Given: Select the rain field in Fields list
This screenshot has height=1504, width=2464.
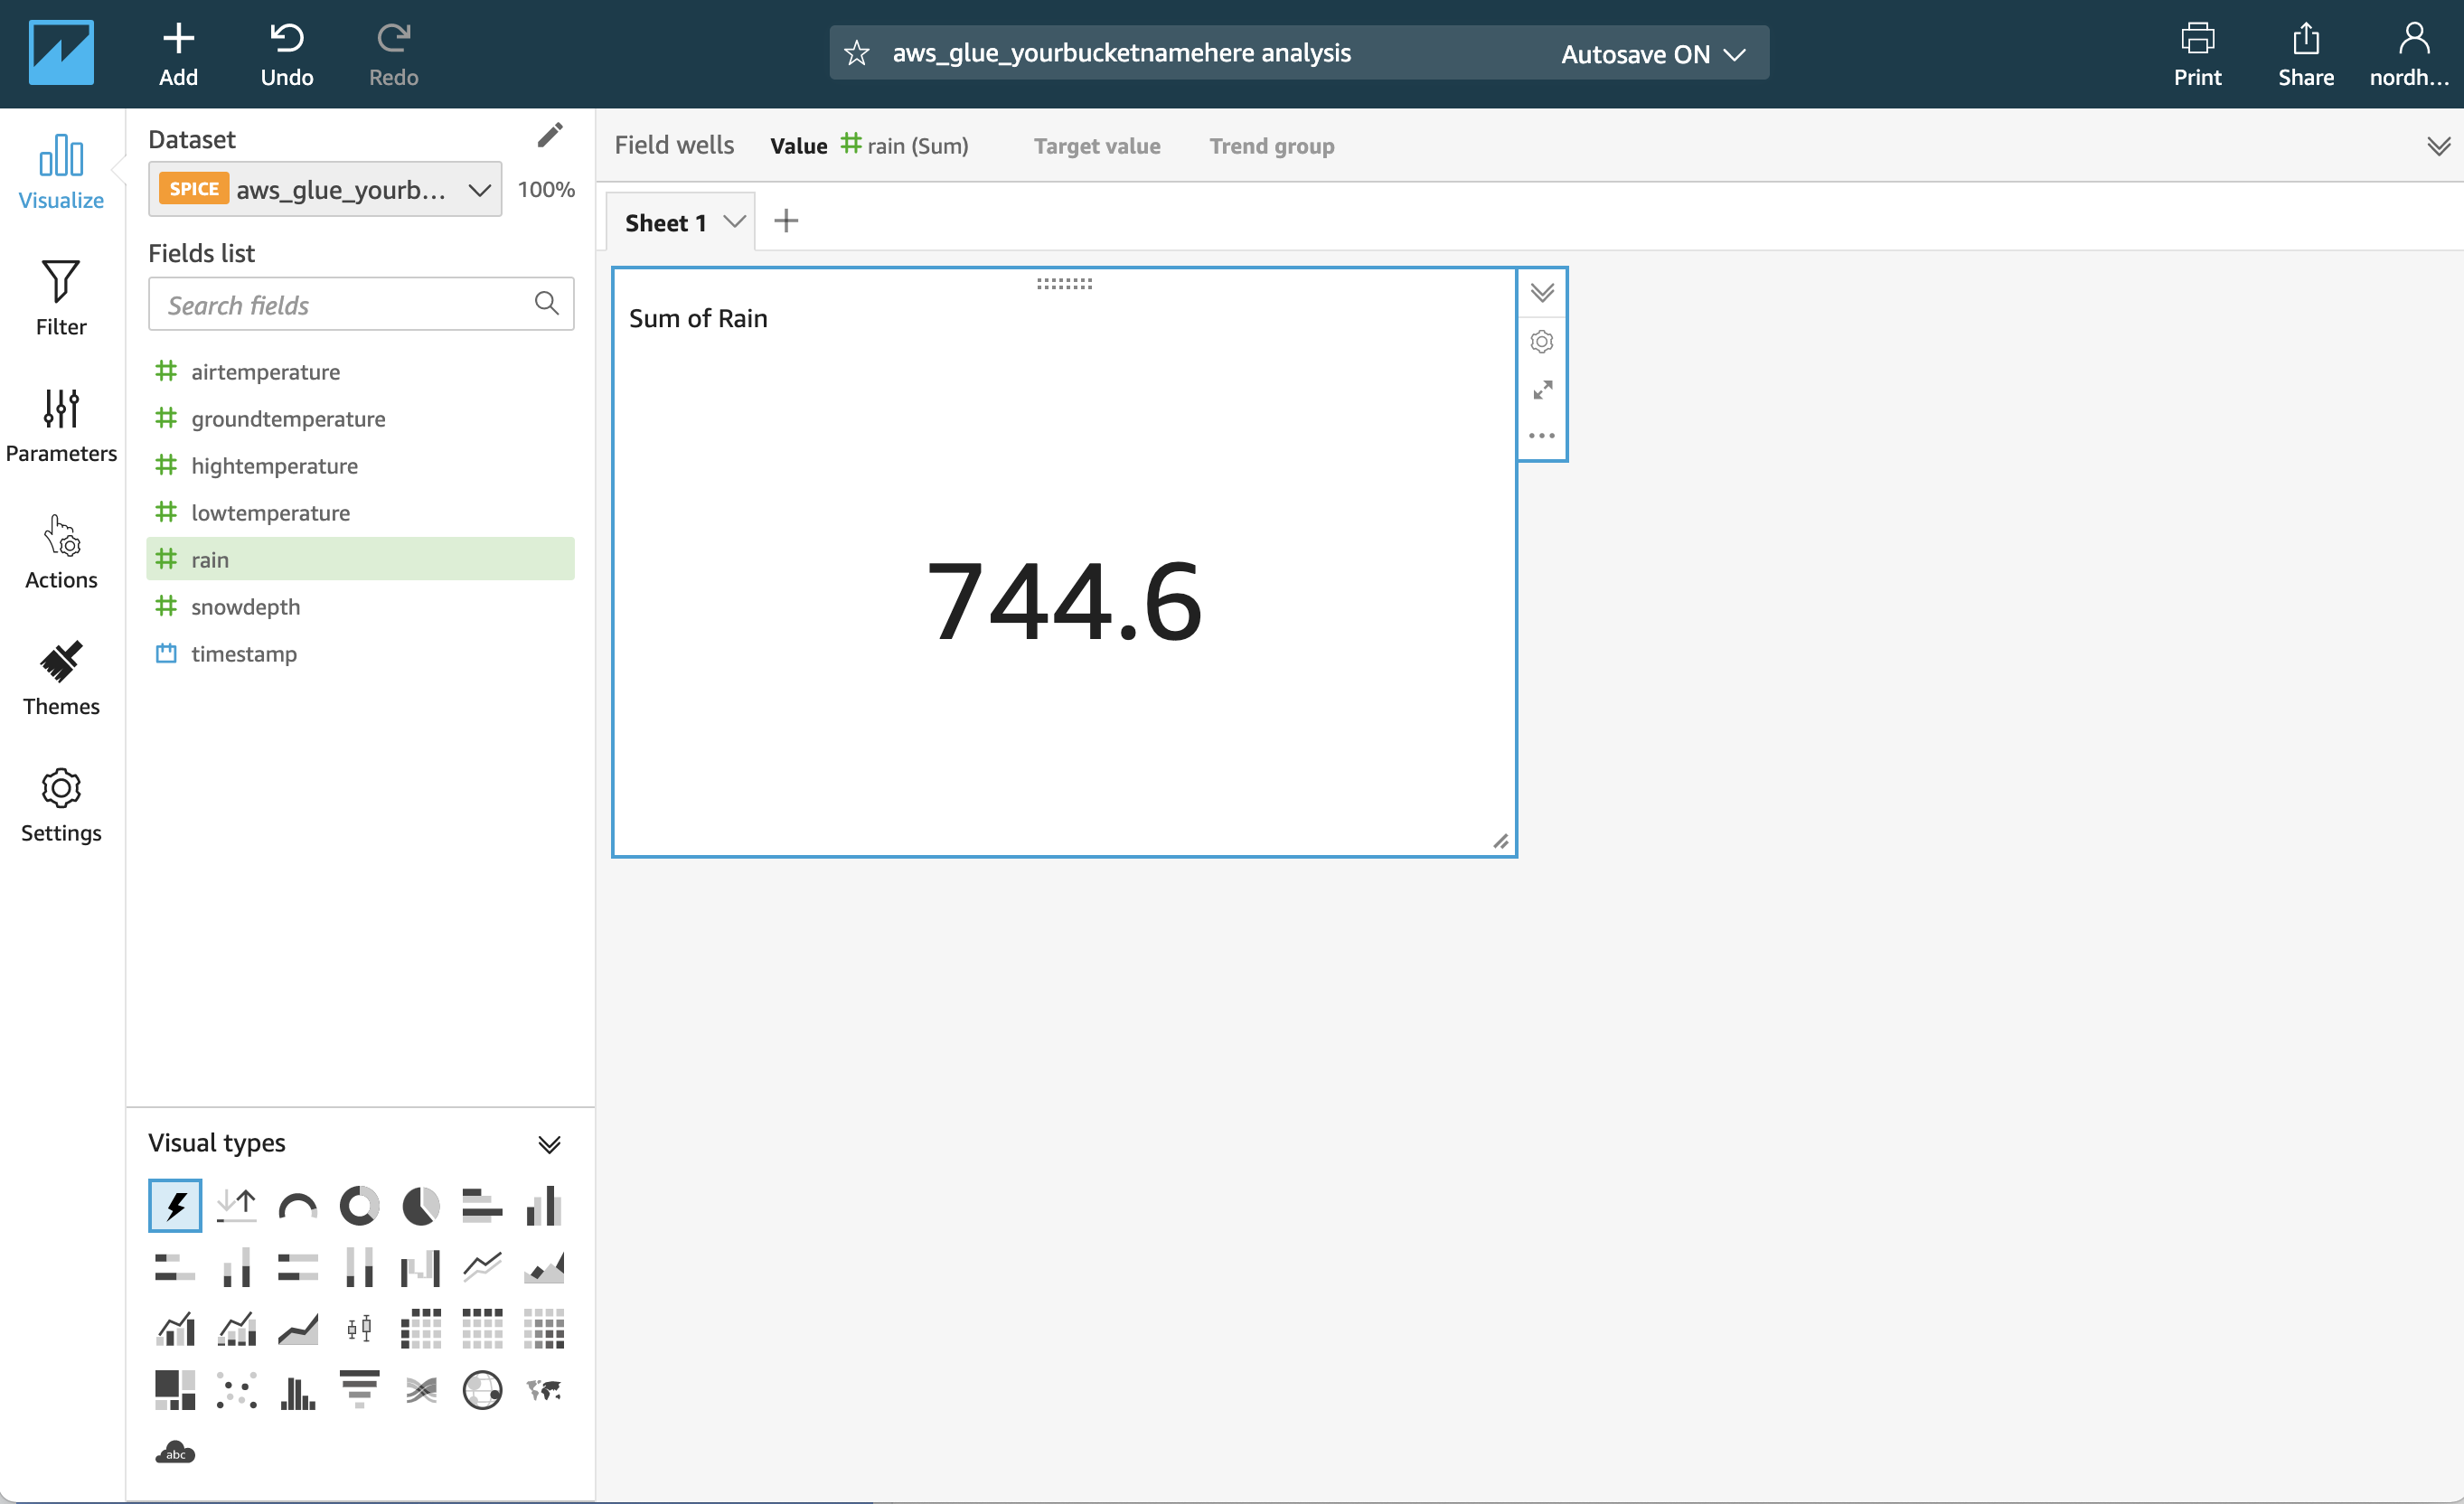Looking at the screenshot, I should click(210, 558).
